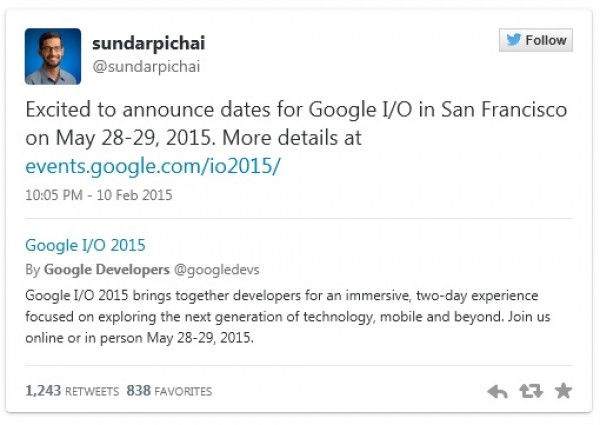Click the card description about two-day experience
Screen dimensions: 600x425
point(288,317)
